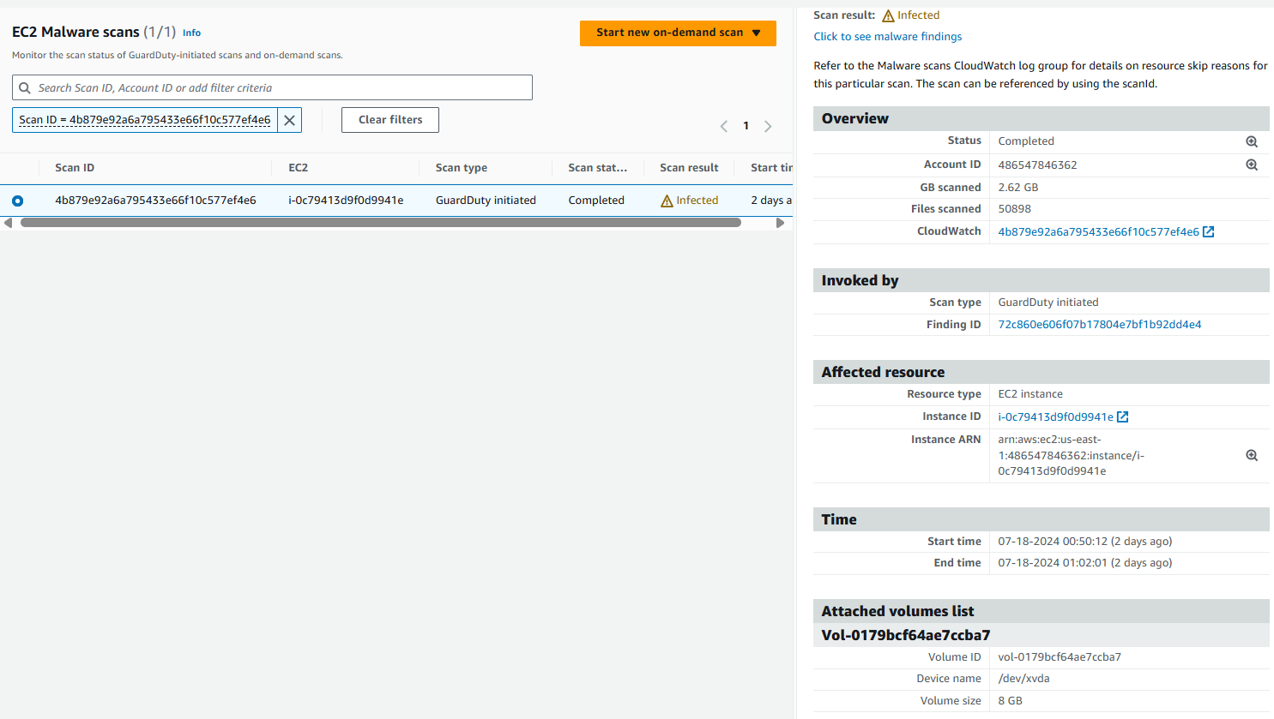The width and height of the screenshot is (1274, 719).
Task: Remove the Scan ID filter with X icon
Action: click(x=289, y=120)
